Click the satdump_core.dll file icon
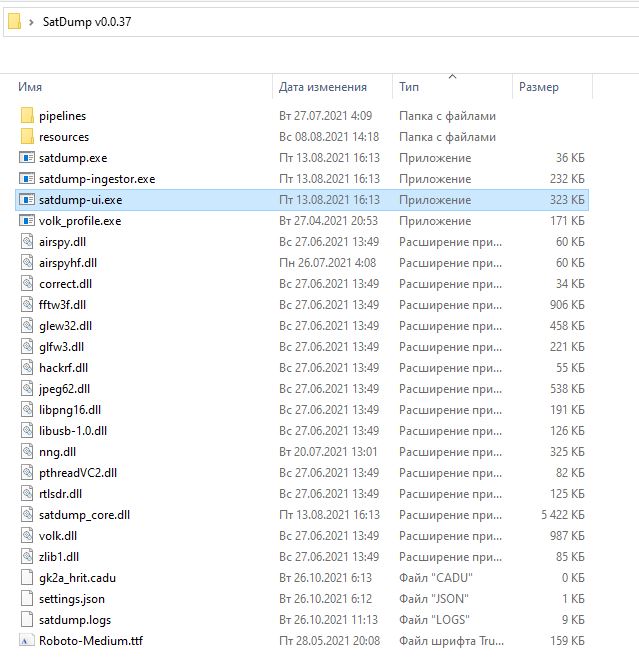Viewport: 639px width, 668px height. (x=27, y=514)
